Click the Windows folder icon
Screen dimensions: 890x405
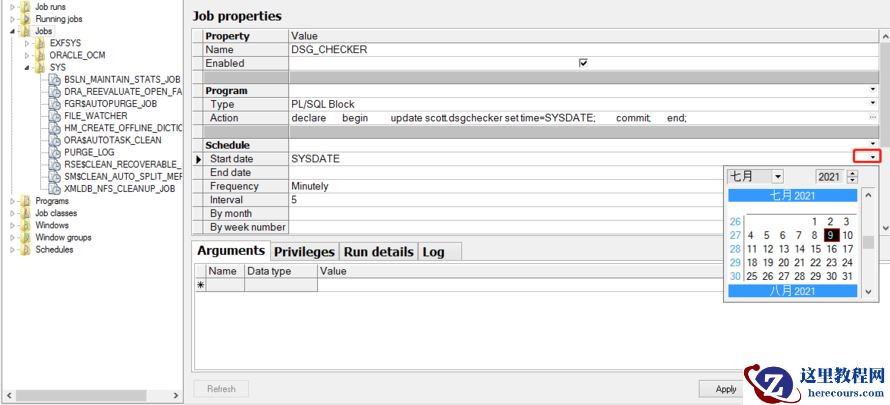pos(25,225)
